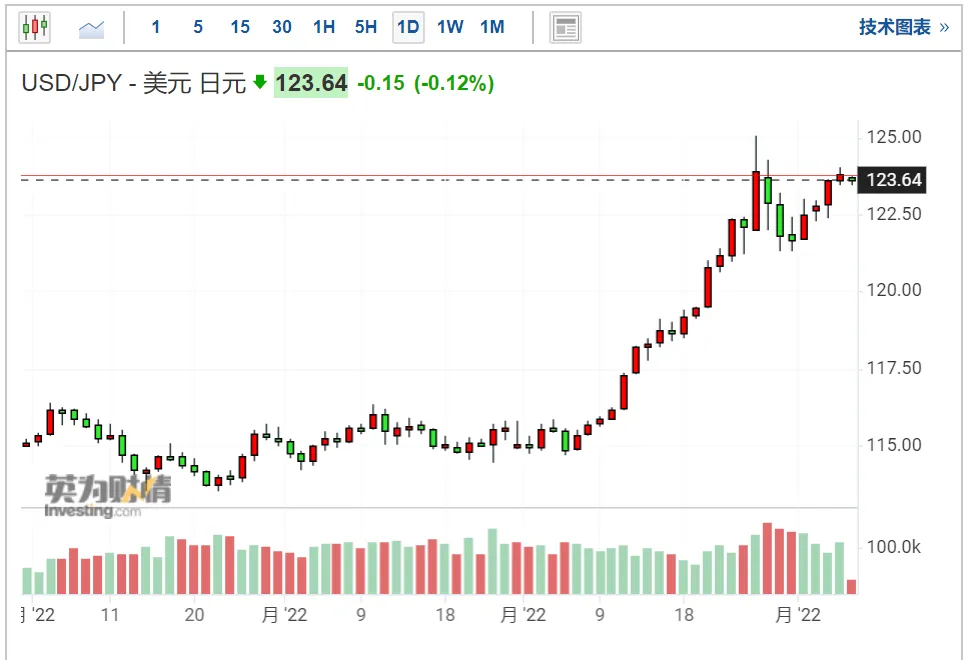Click the tallest red volume bar

pos(767,559)
